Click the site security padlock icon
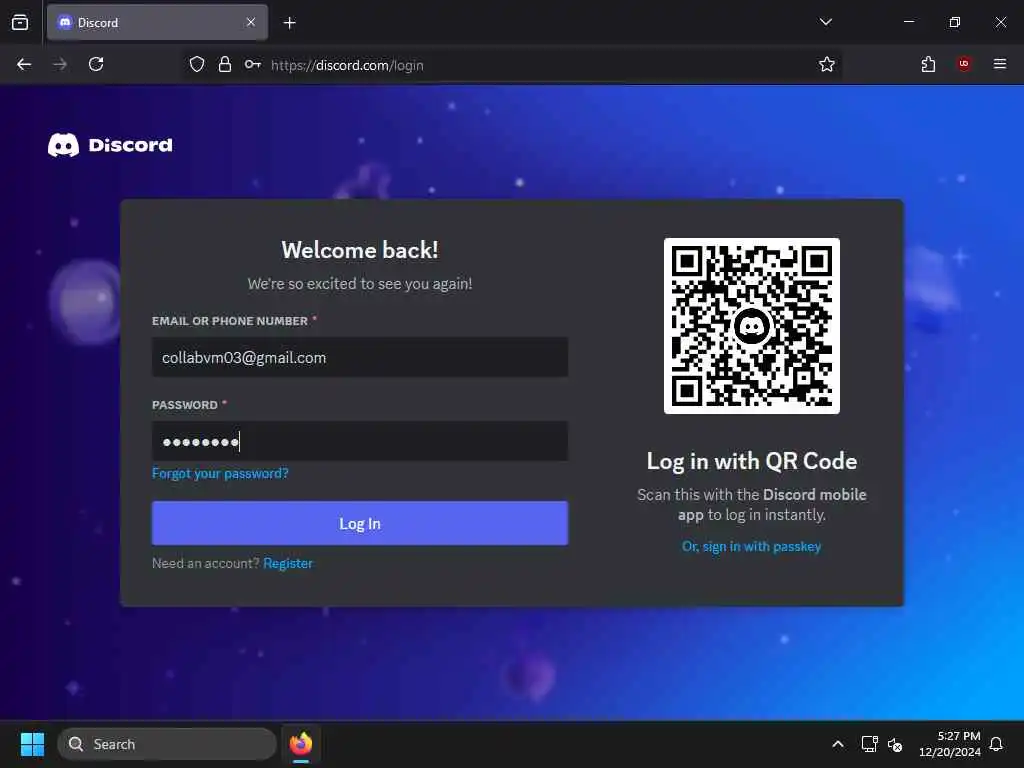The height and width of the screenshot is (768, 1024). [x=225, y=64]
